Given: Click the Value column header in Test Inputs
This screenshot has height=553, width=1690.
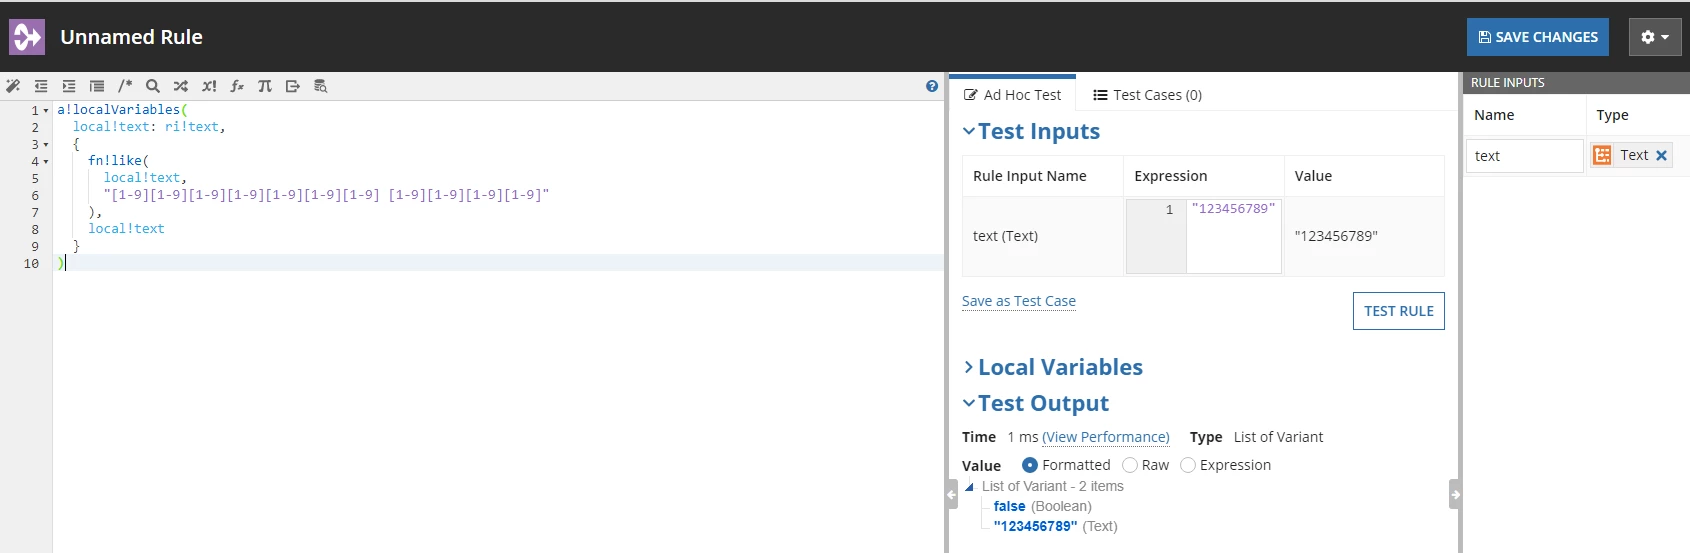Looking at the screenshot, I should point(1313,176).
